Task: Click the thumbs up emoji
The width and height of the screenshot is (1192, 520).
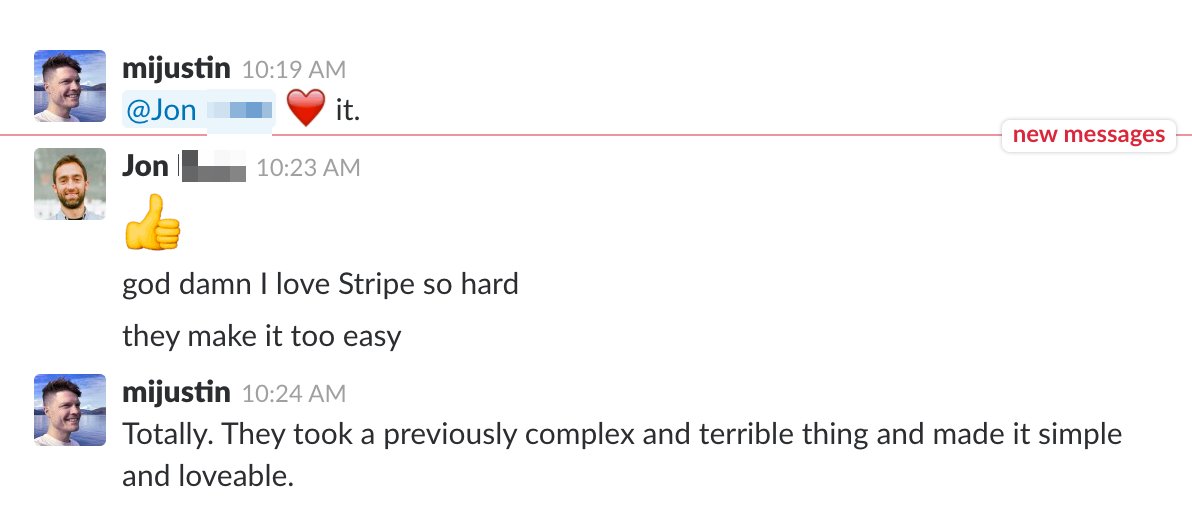Action: point(152,224)
